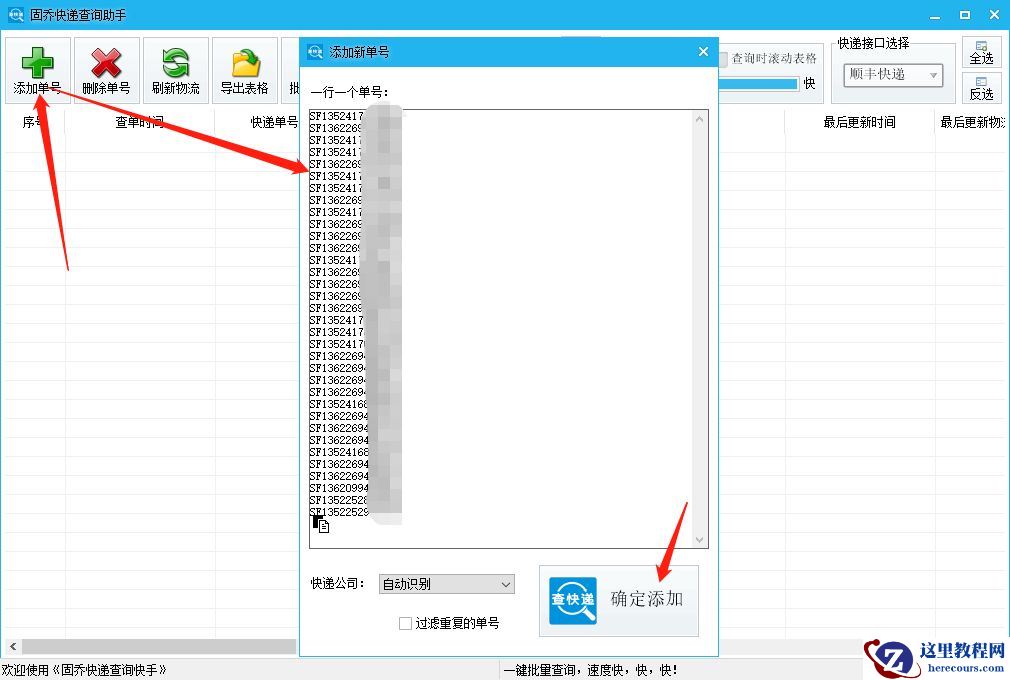Click the main window app icon
Viewport: 1010px width, 680px height.
pyautogui.click(x=15, y=14)
